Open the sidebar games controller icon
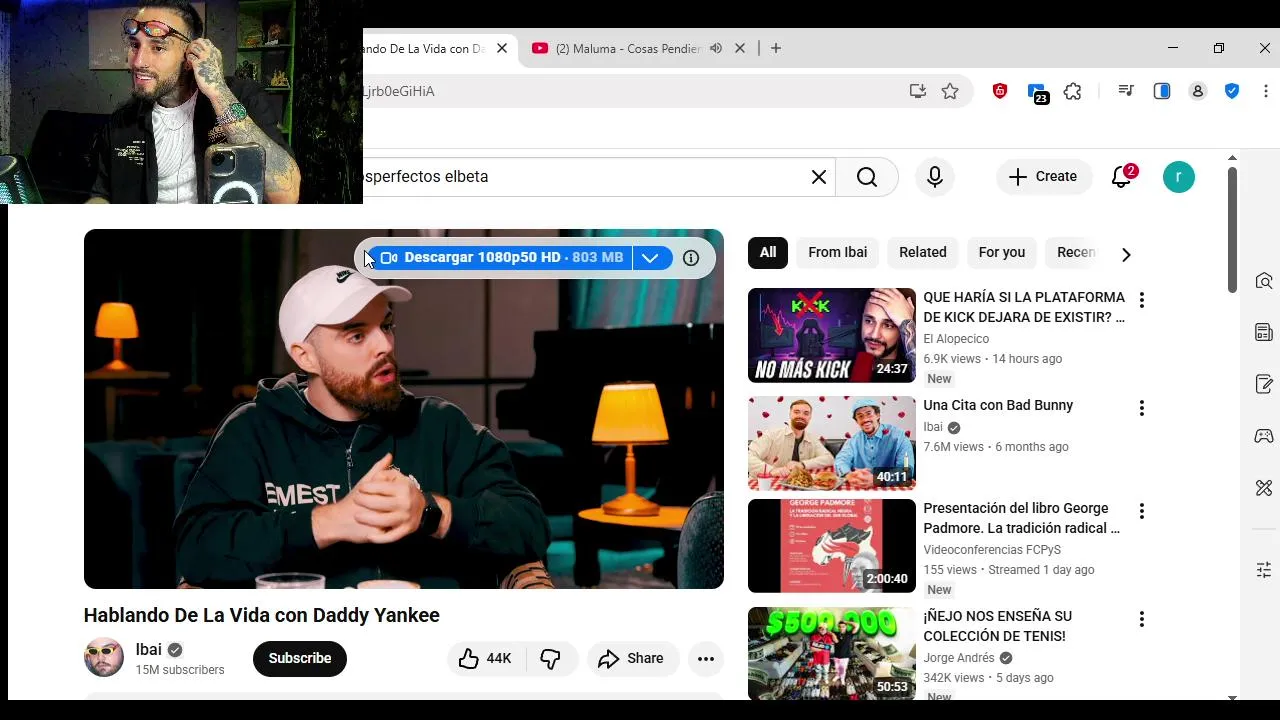This screenshot has height=720, width=1280. pyautogui.click(x=1264, y=436)
